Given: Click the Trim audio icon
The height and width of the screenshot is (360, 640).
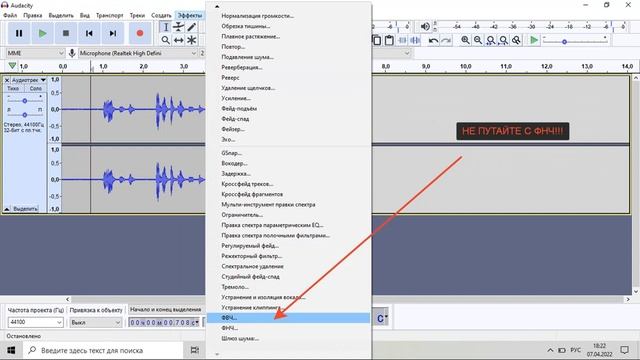Looking at the screenshot, I should pos(402,40).
